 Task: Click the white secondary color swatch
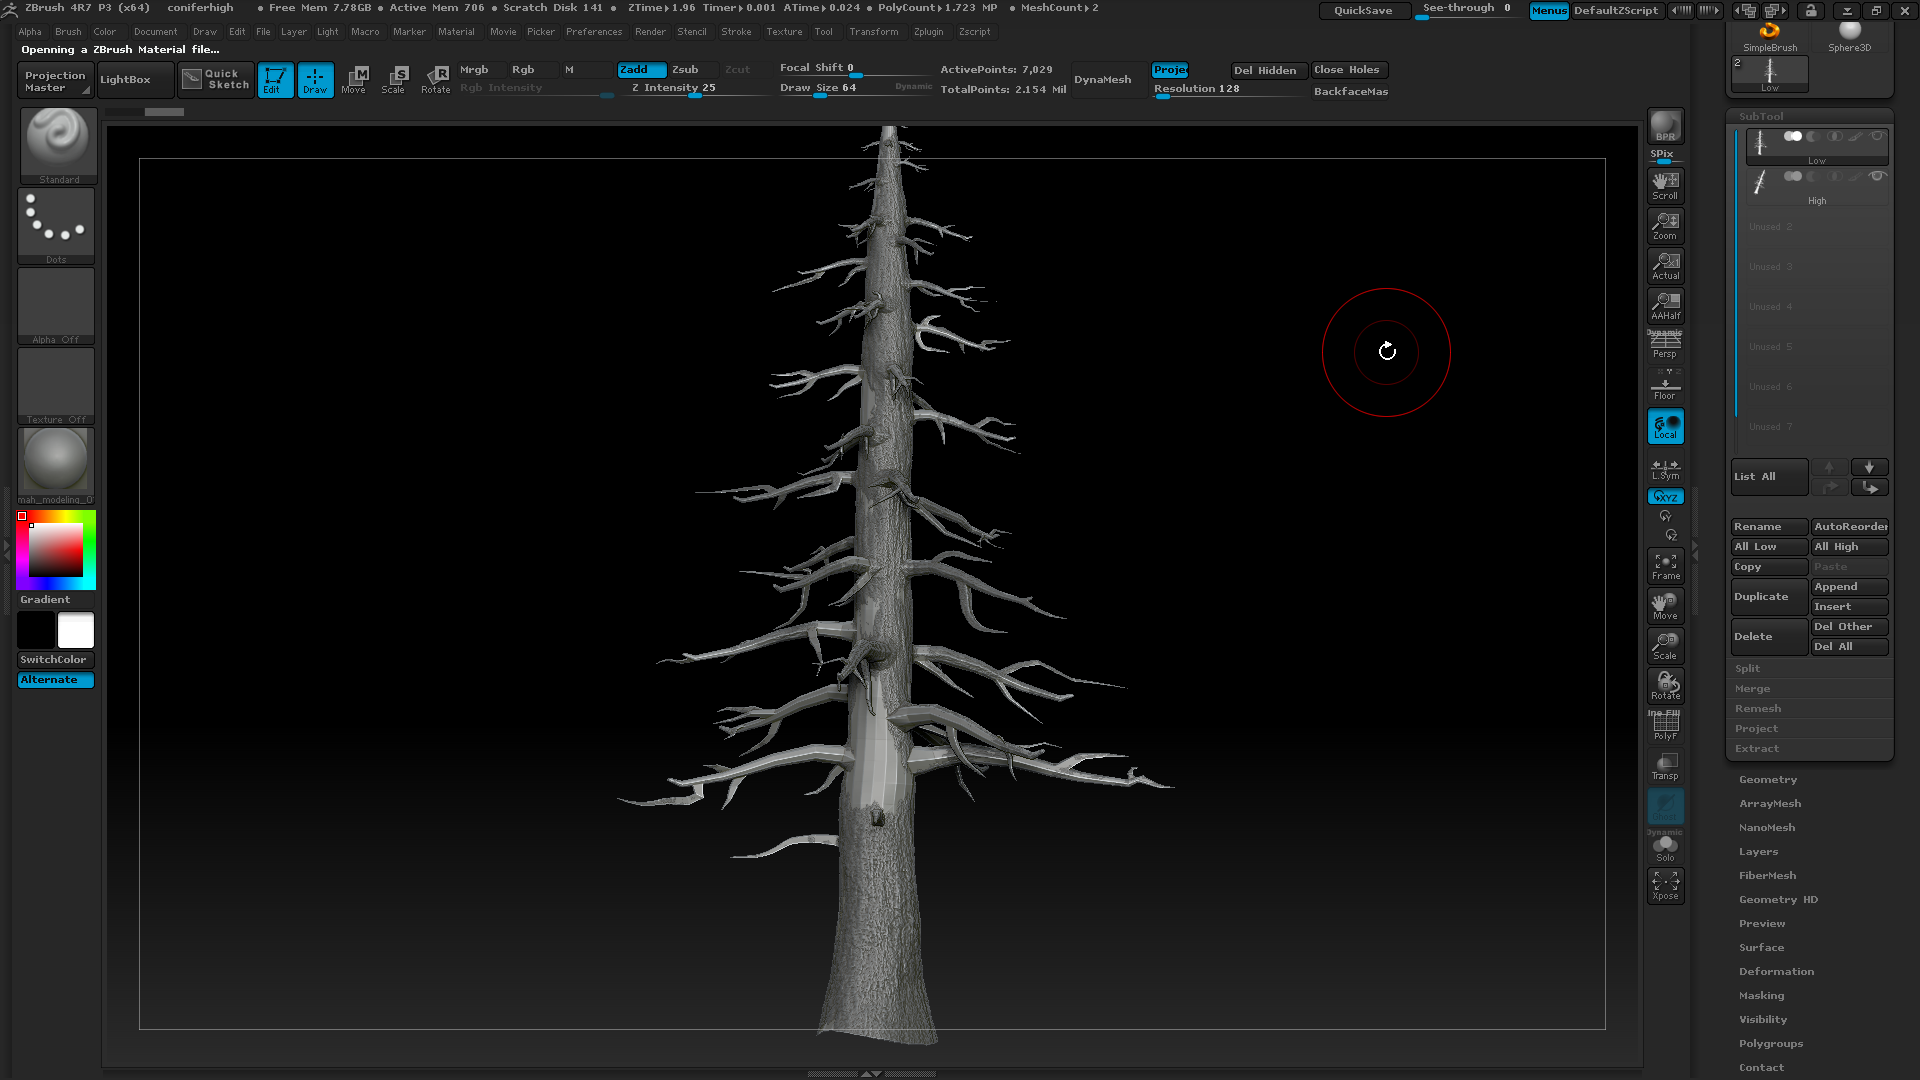76,631
